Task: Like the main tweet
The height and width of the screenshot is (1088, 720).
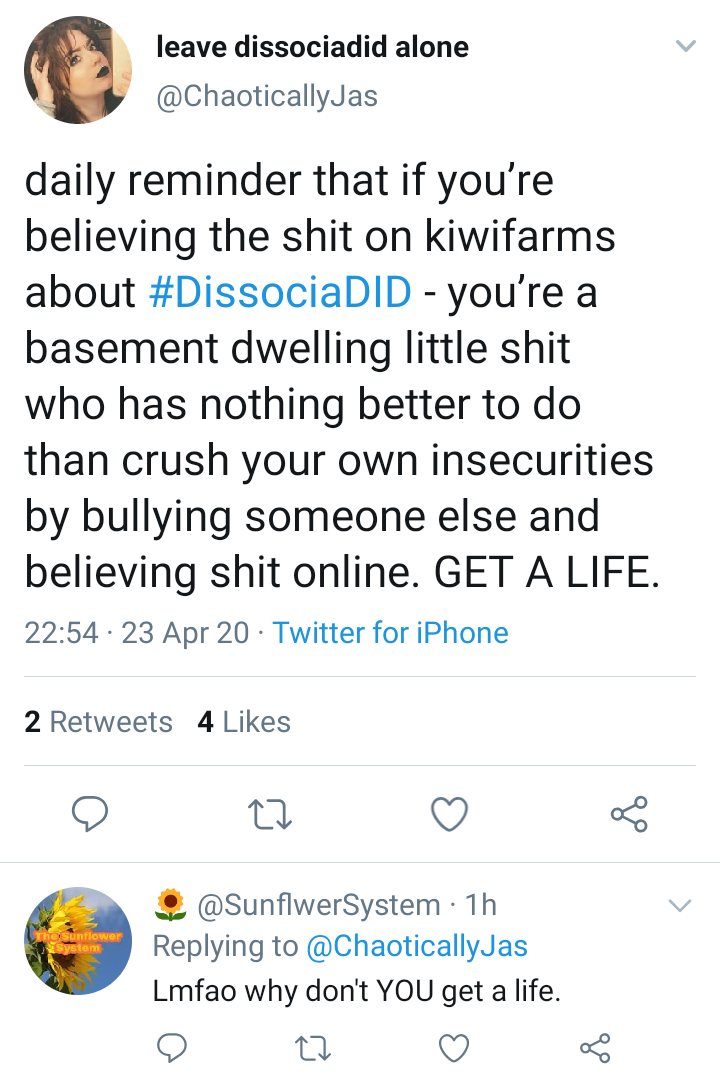Action: coord(450,815)
